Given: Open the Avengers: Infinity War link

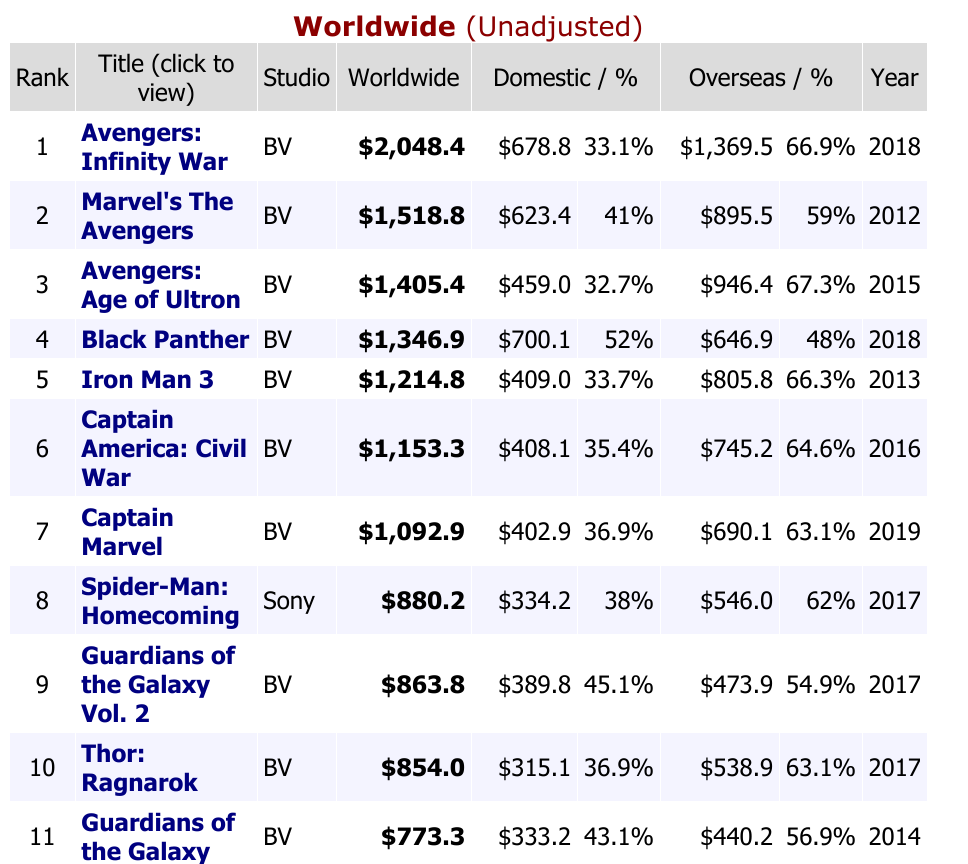Looking at the screenshot, I should [154, 147].
